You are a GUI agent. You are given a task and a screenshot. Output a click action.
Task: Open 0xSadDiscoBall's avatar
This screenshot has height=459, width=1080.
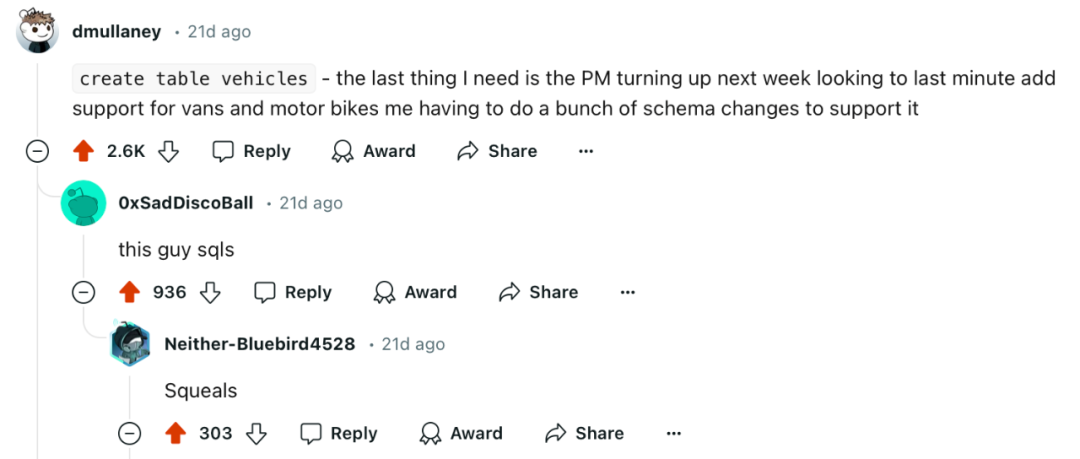[x=83, y=203]
